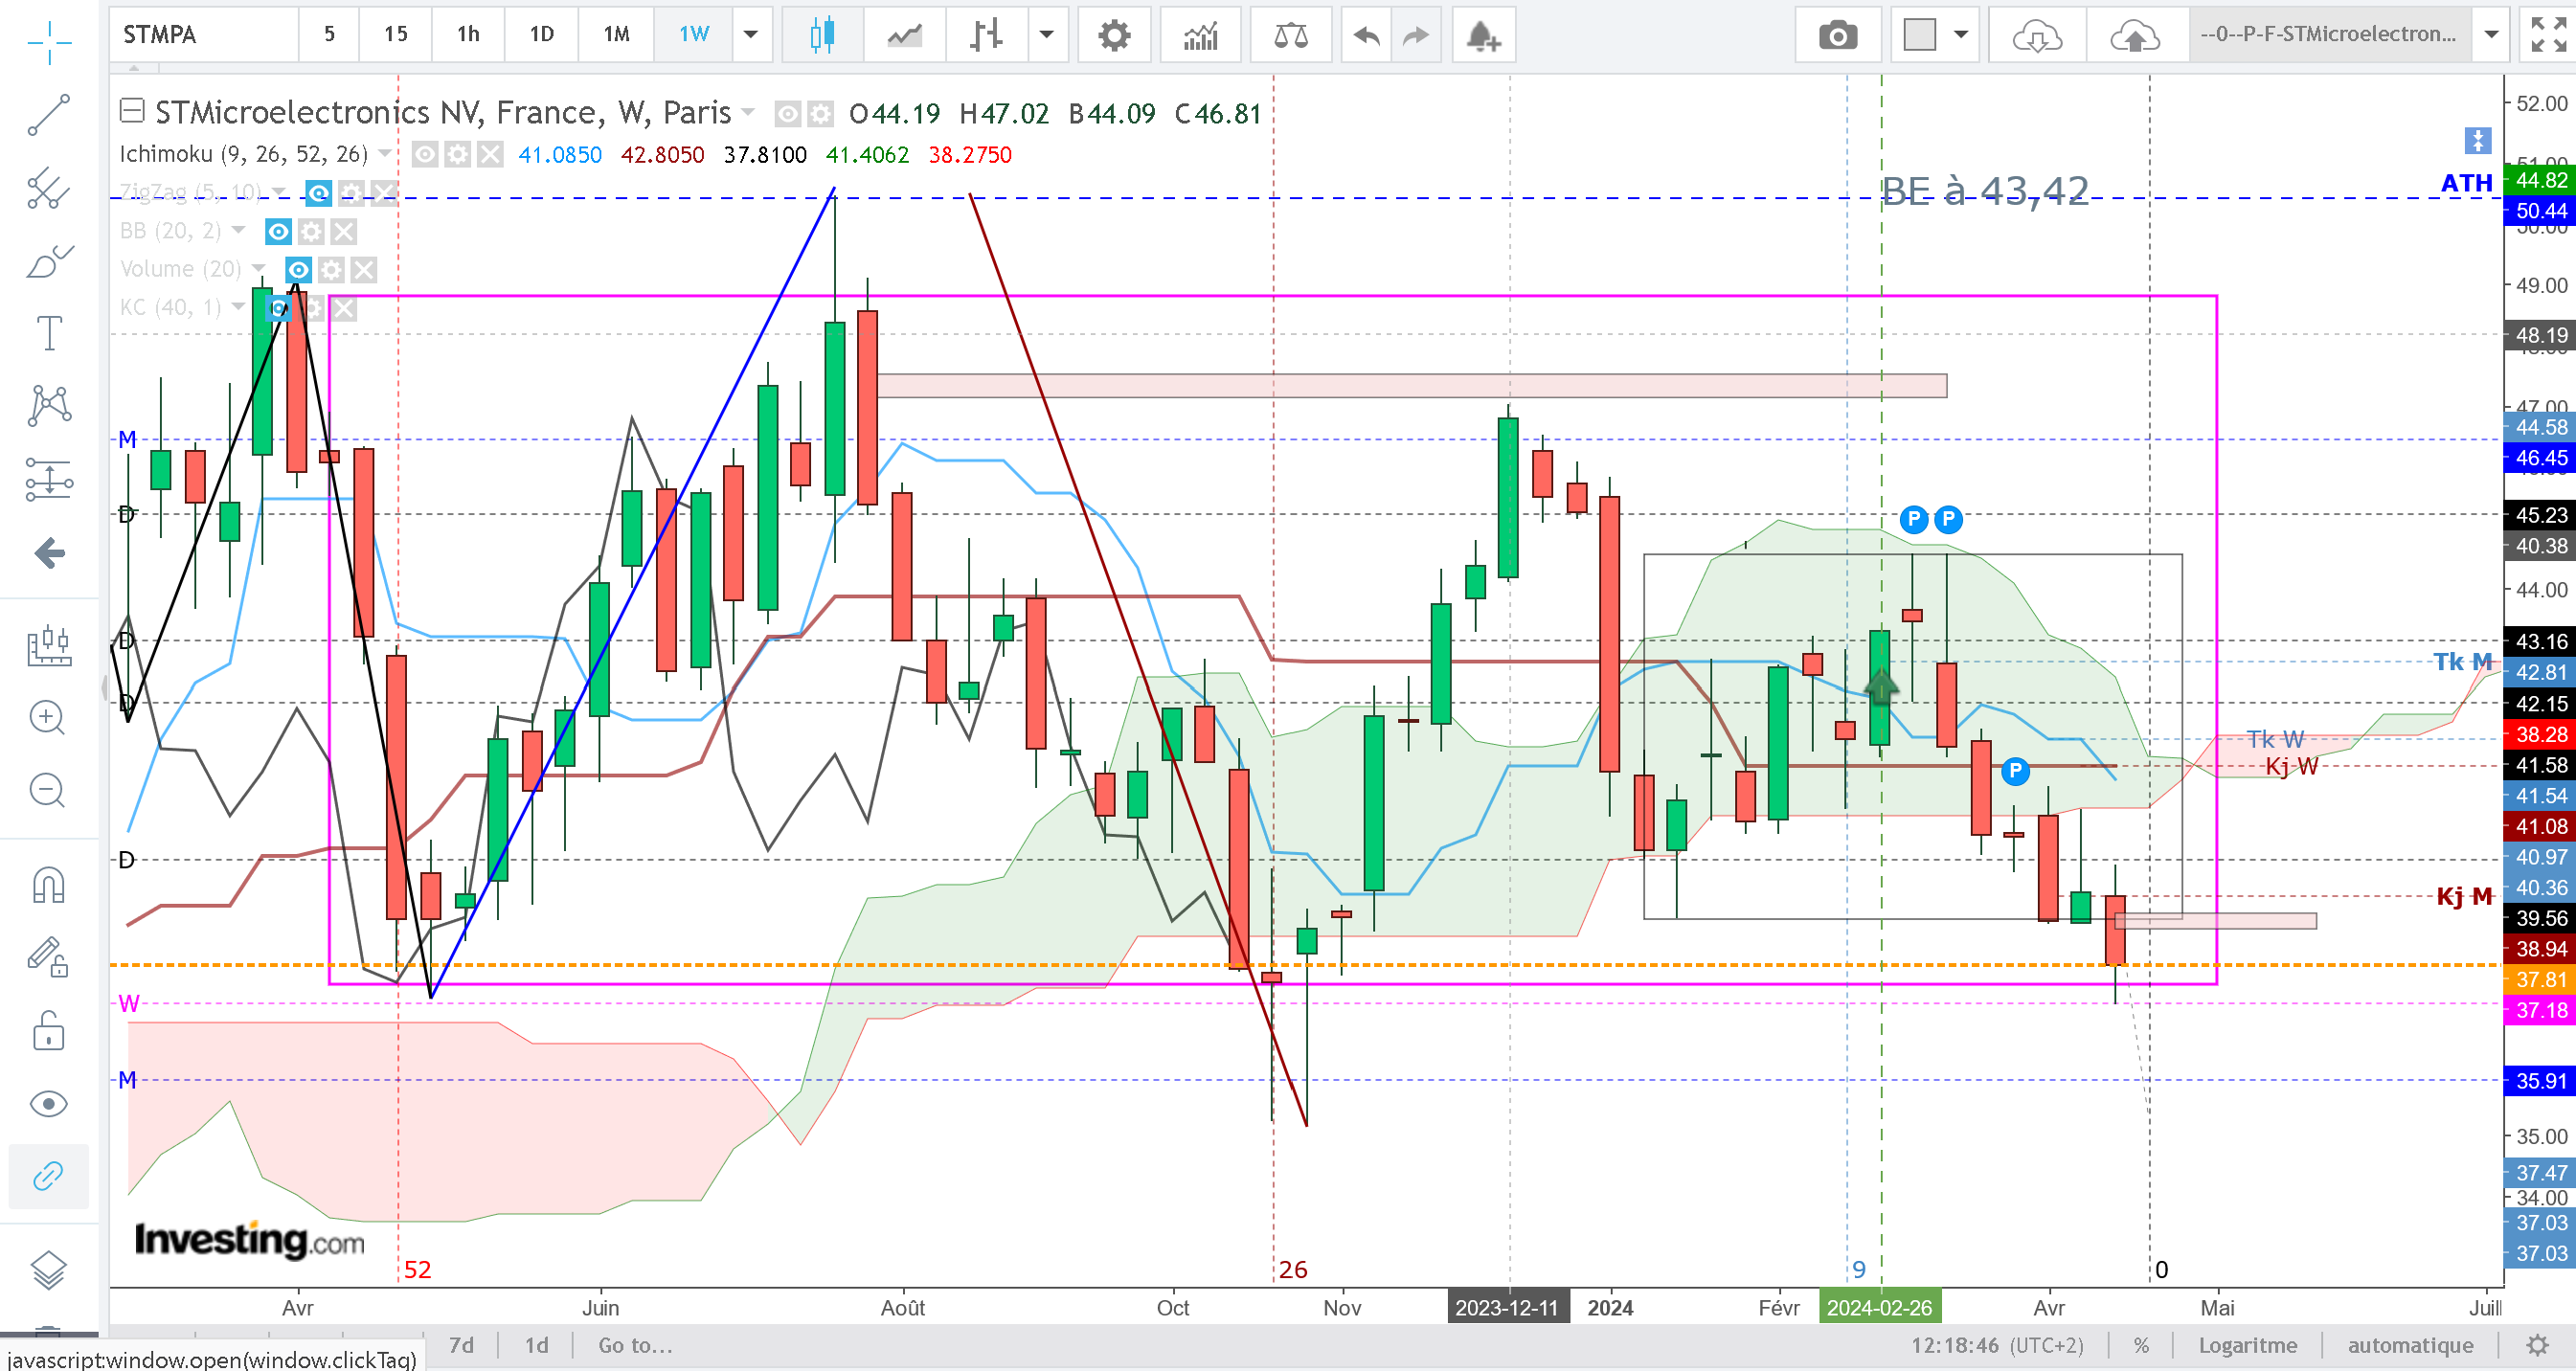This screenshot has height=1371, width=2576.
Task: Toggle main STMicroelectronics series visibility
Action: (x=788, y=114)
